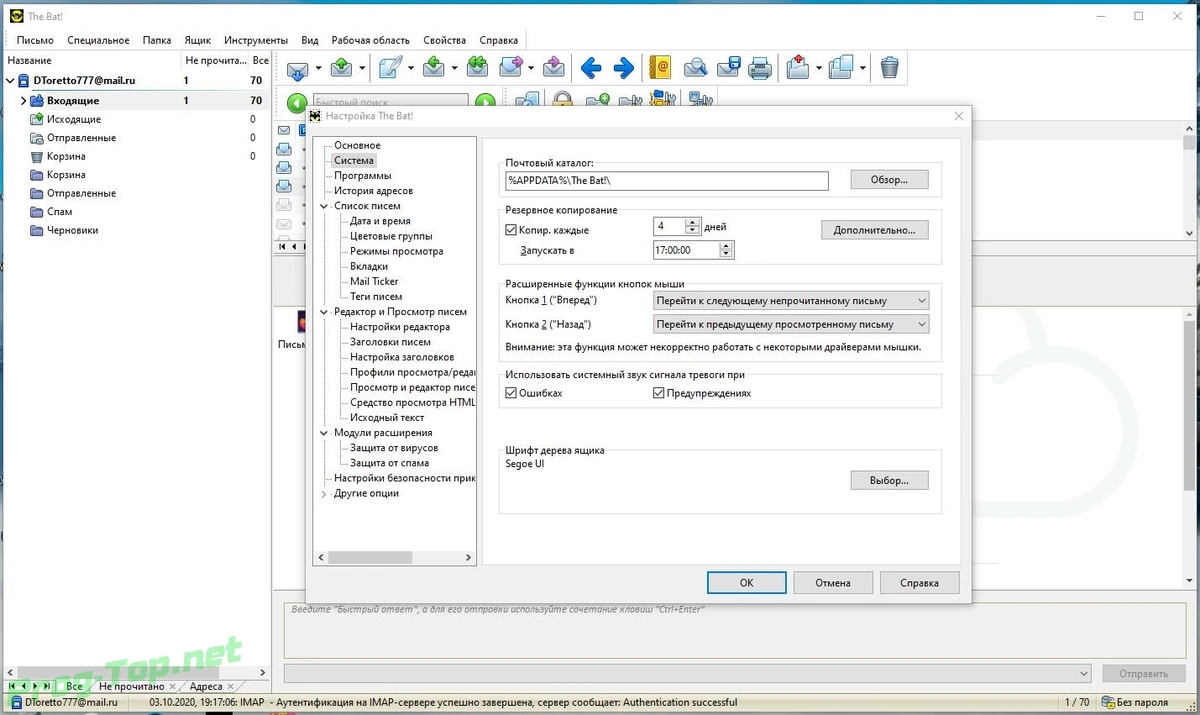The width and height of the screenshot is (1200, 715).
Task: Click the Справка button in dialog
Action: [919, 583]
